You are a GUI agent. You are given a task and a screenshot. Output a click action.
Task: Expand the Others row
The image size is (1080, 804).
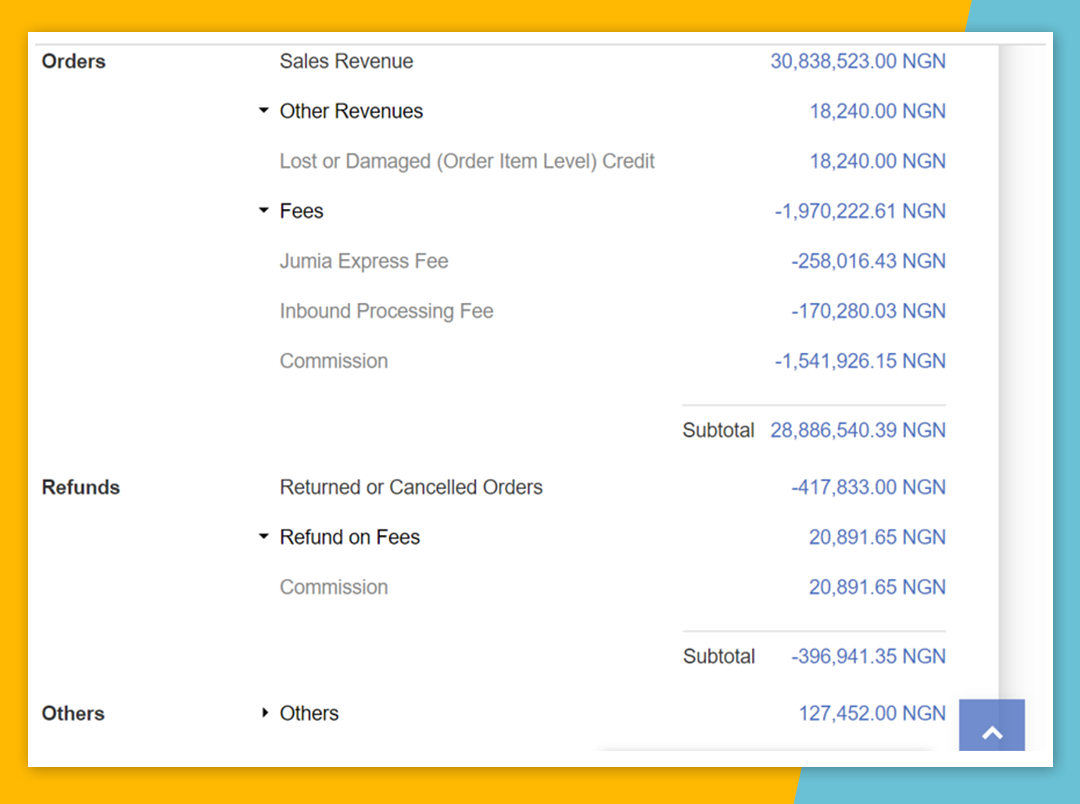[x=264, y=713]
